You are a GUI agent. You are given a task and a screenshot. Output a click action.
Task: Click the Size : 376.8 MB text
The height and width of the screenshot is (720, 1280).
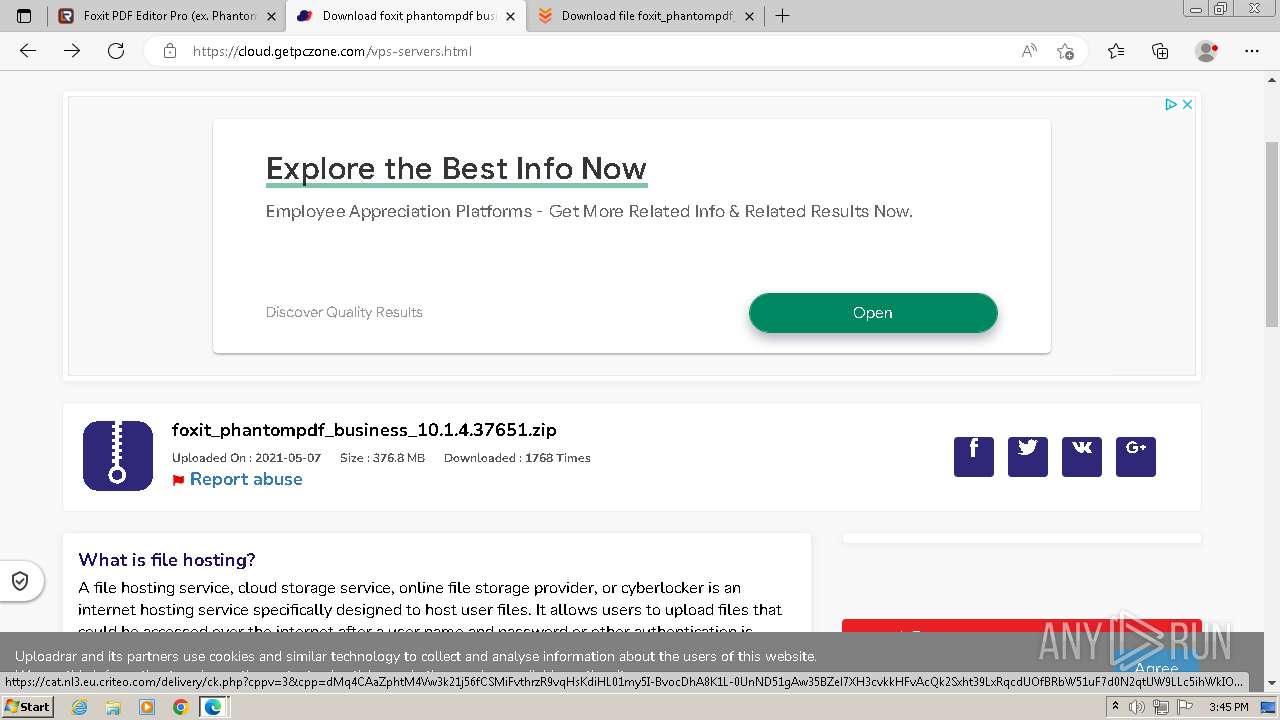coord(382,458)
